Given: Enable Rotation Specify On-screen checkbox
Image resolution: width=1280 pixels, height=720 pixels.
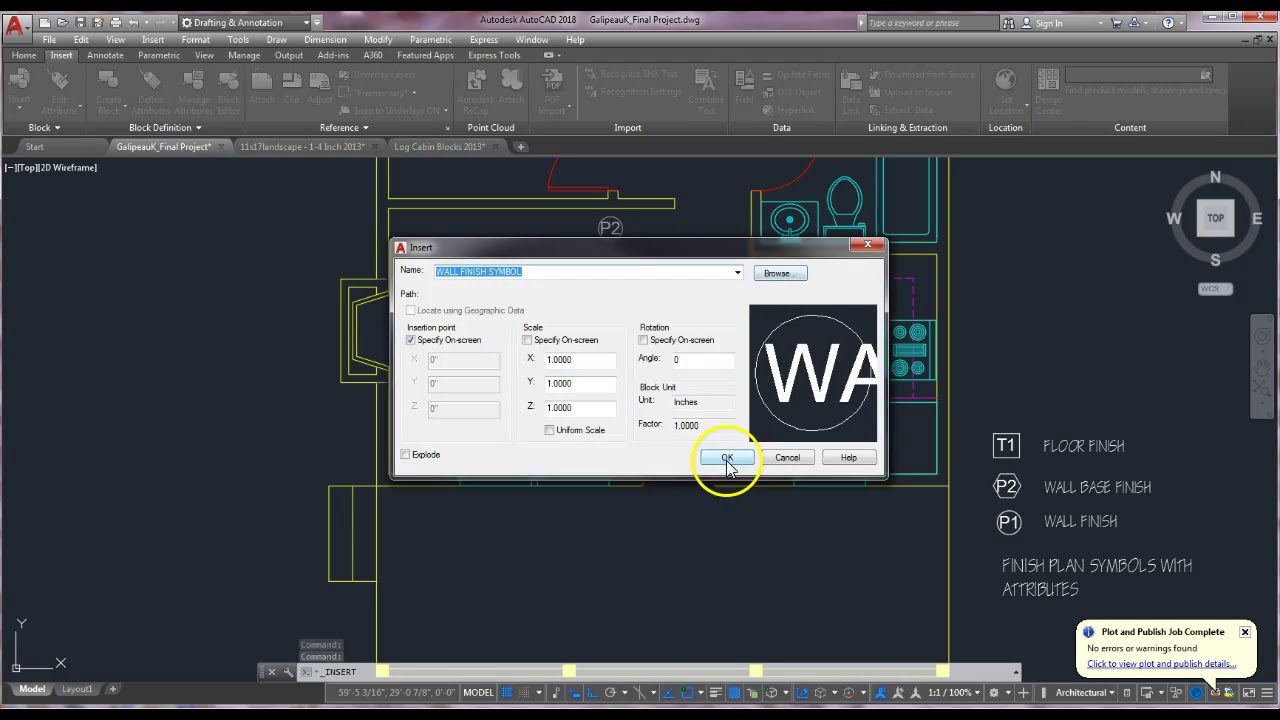Looking at the screenshot, I should tap(643, 340).
